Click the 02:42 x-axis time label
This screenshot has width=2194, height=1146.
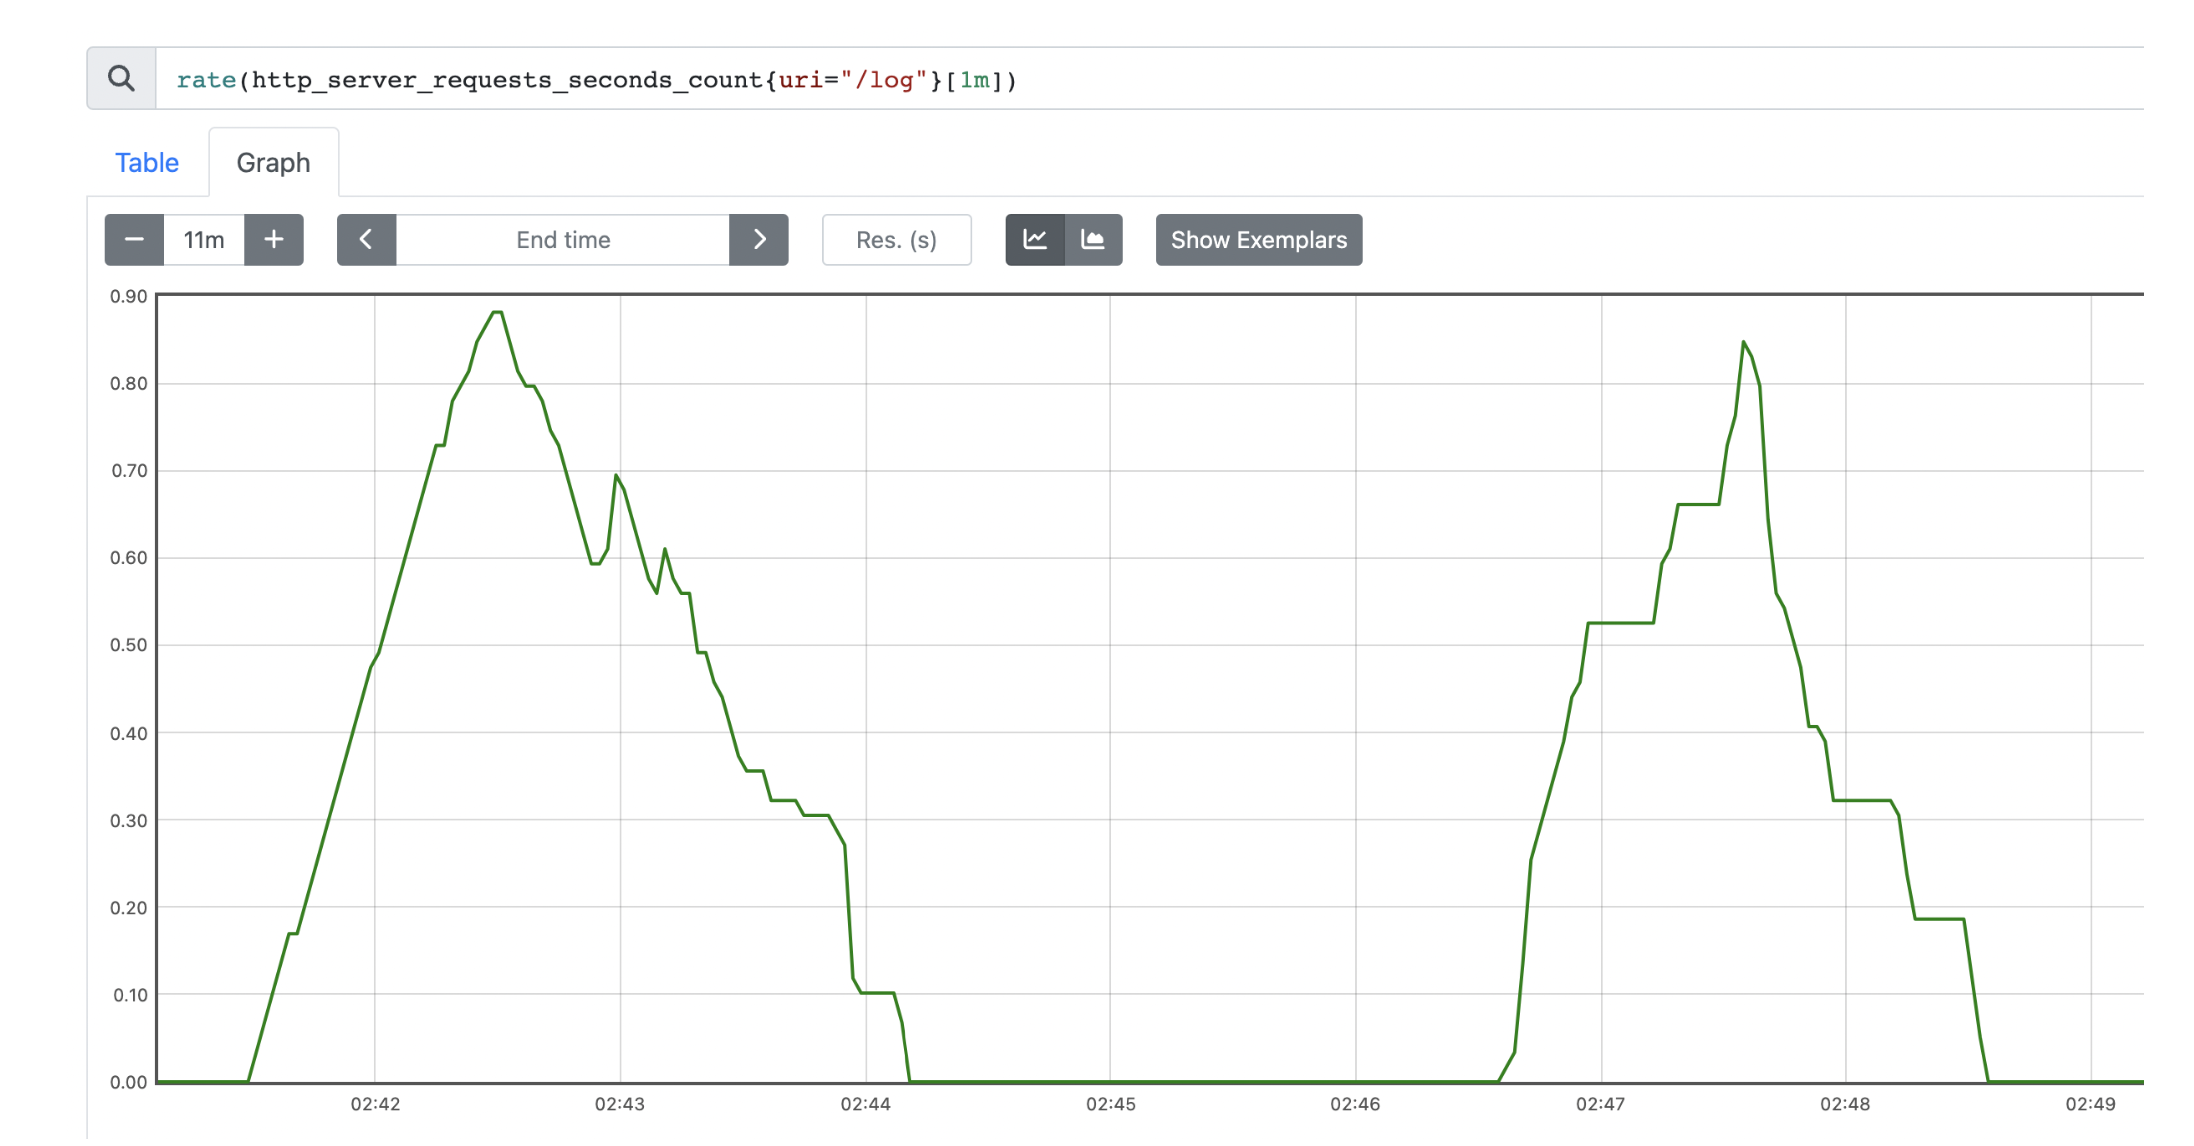tap(375, 1104)
